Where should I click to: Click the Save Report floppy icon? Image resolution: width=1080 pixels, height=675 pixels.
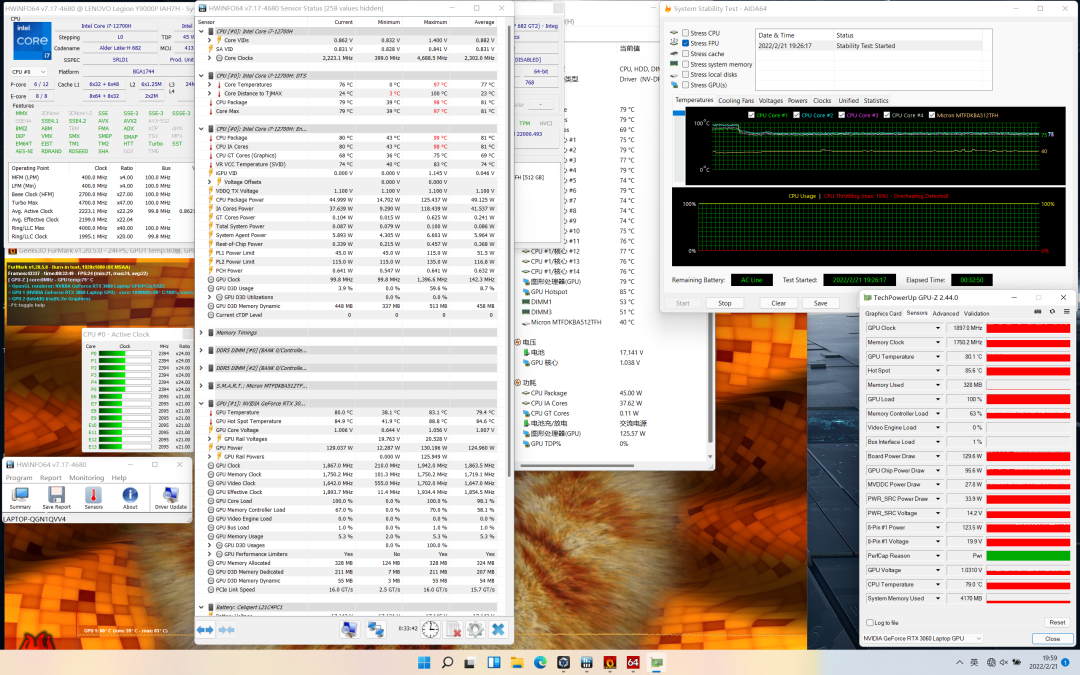[56, 496]
